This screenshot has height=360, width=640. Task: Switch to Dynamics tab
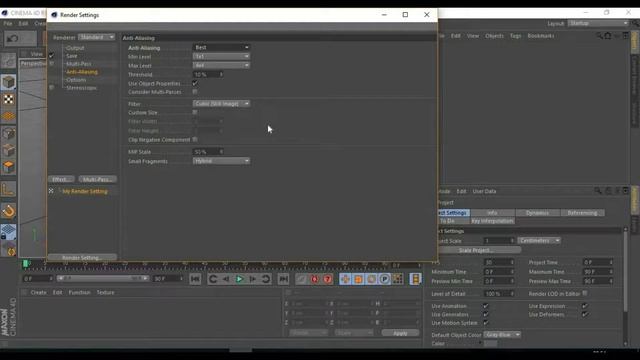click(x=537, y=213)
